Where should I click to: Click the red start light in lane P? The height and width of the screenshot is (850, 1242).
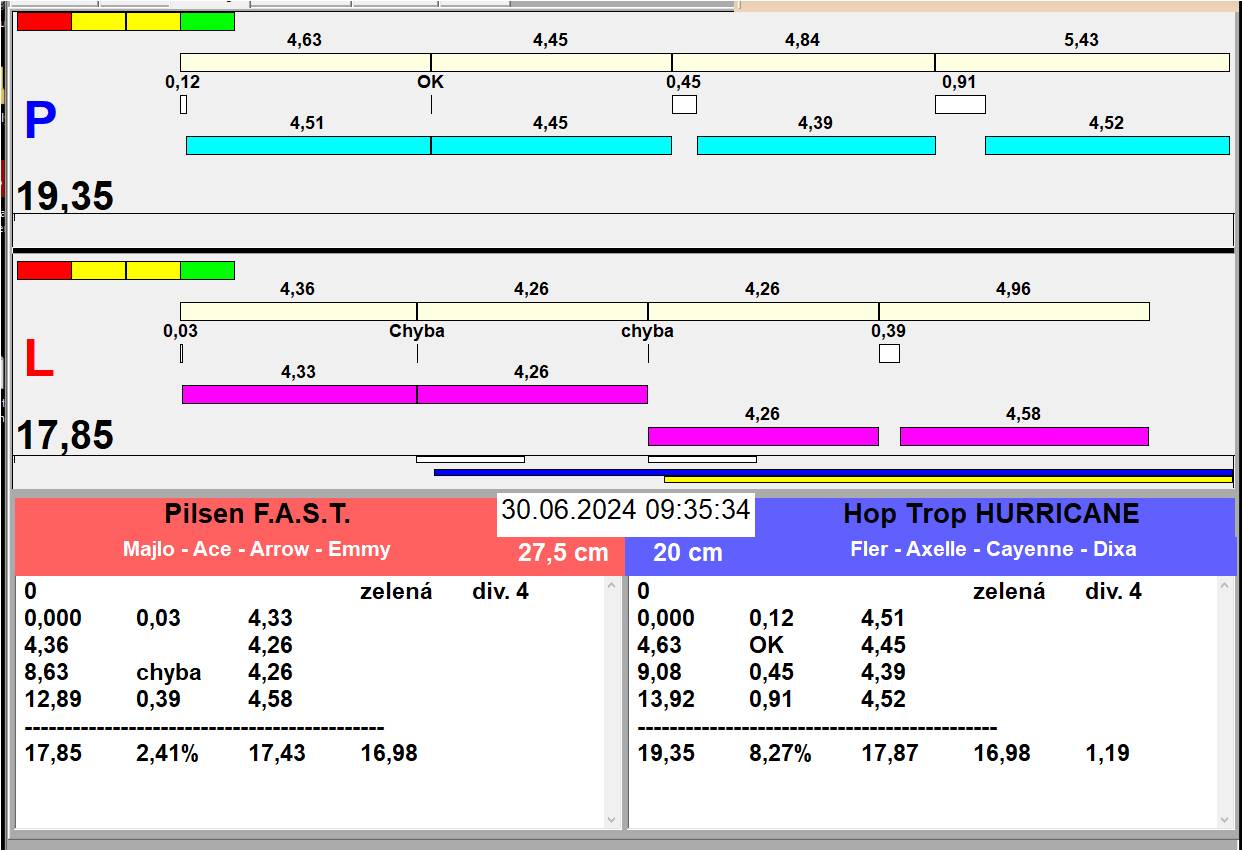[x=44, y=21]
